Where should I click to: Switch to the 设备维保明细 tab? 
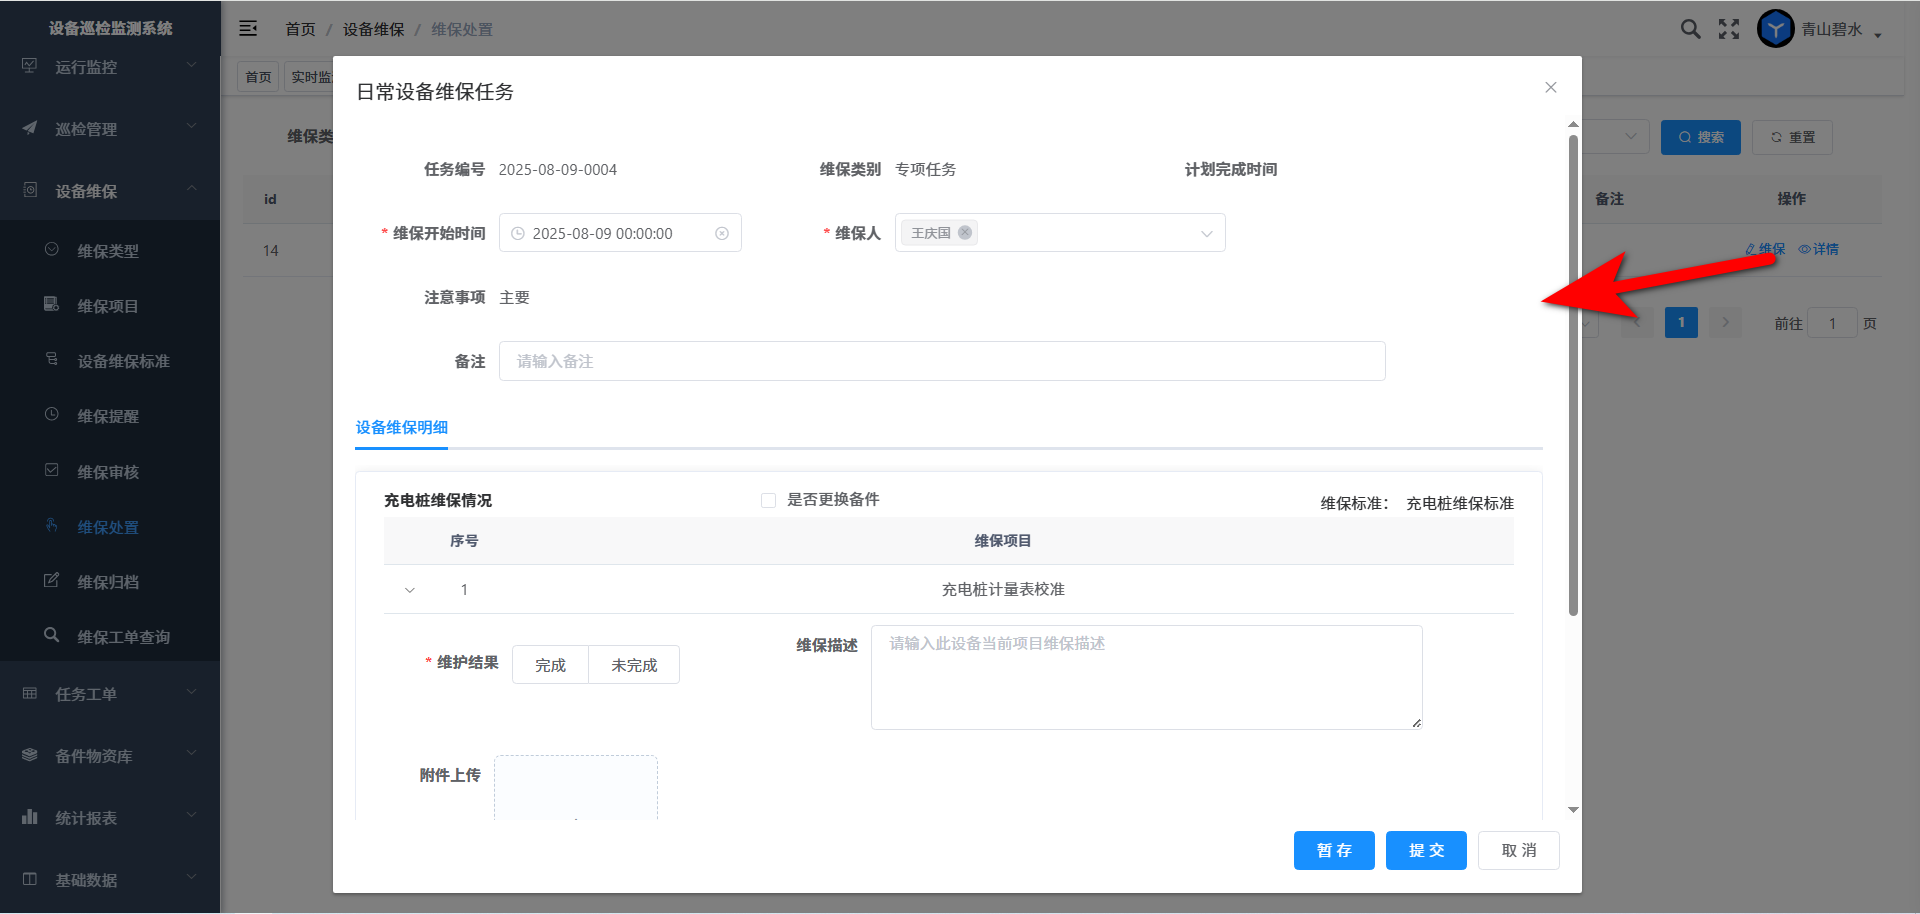click(x=402, y=428)
